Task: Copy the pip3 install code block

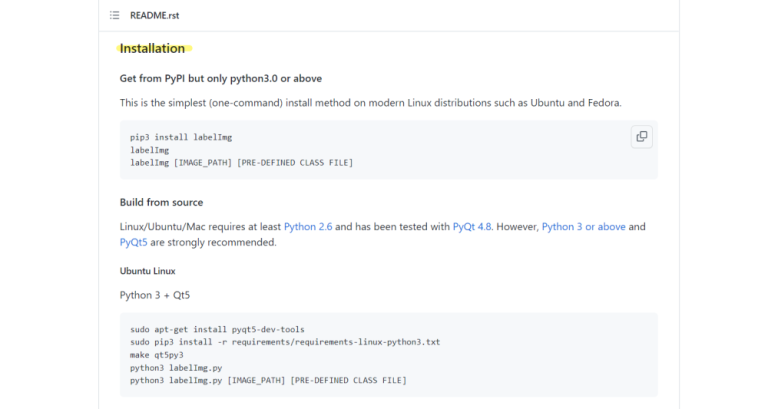Action: tap(641, 137)
